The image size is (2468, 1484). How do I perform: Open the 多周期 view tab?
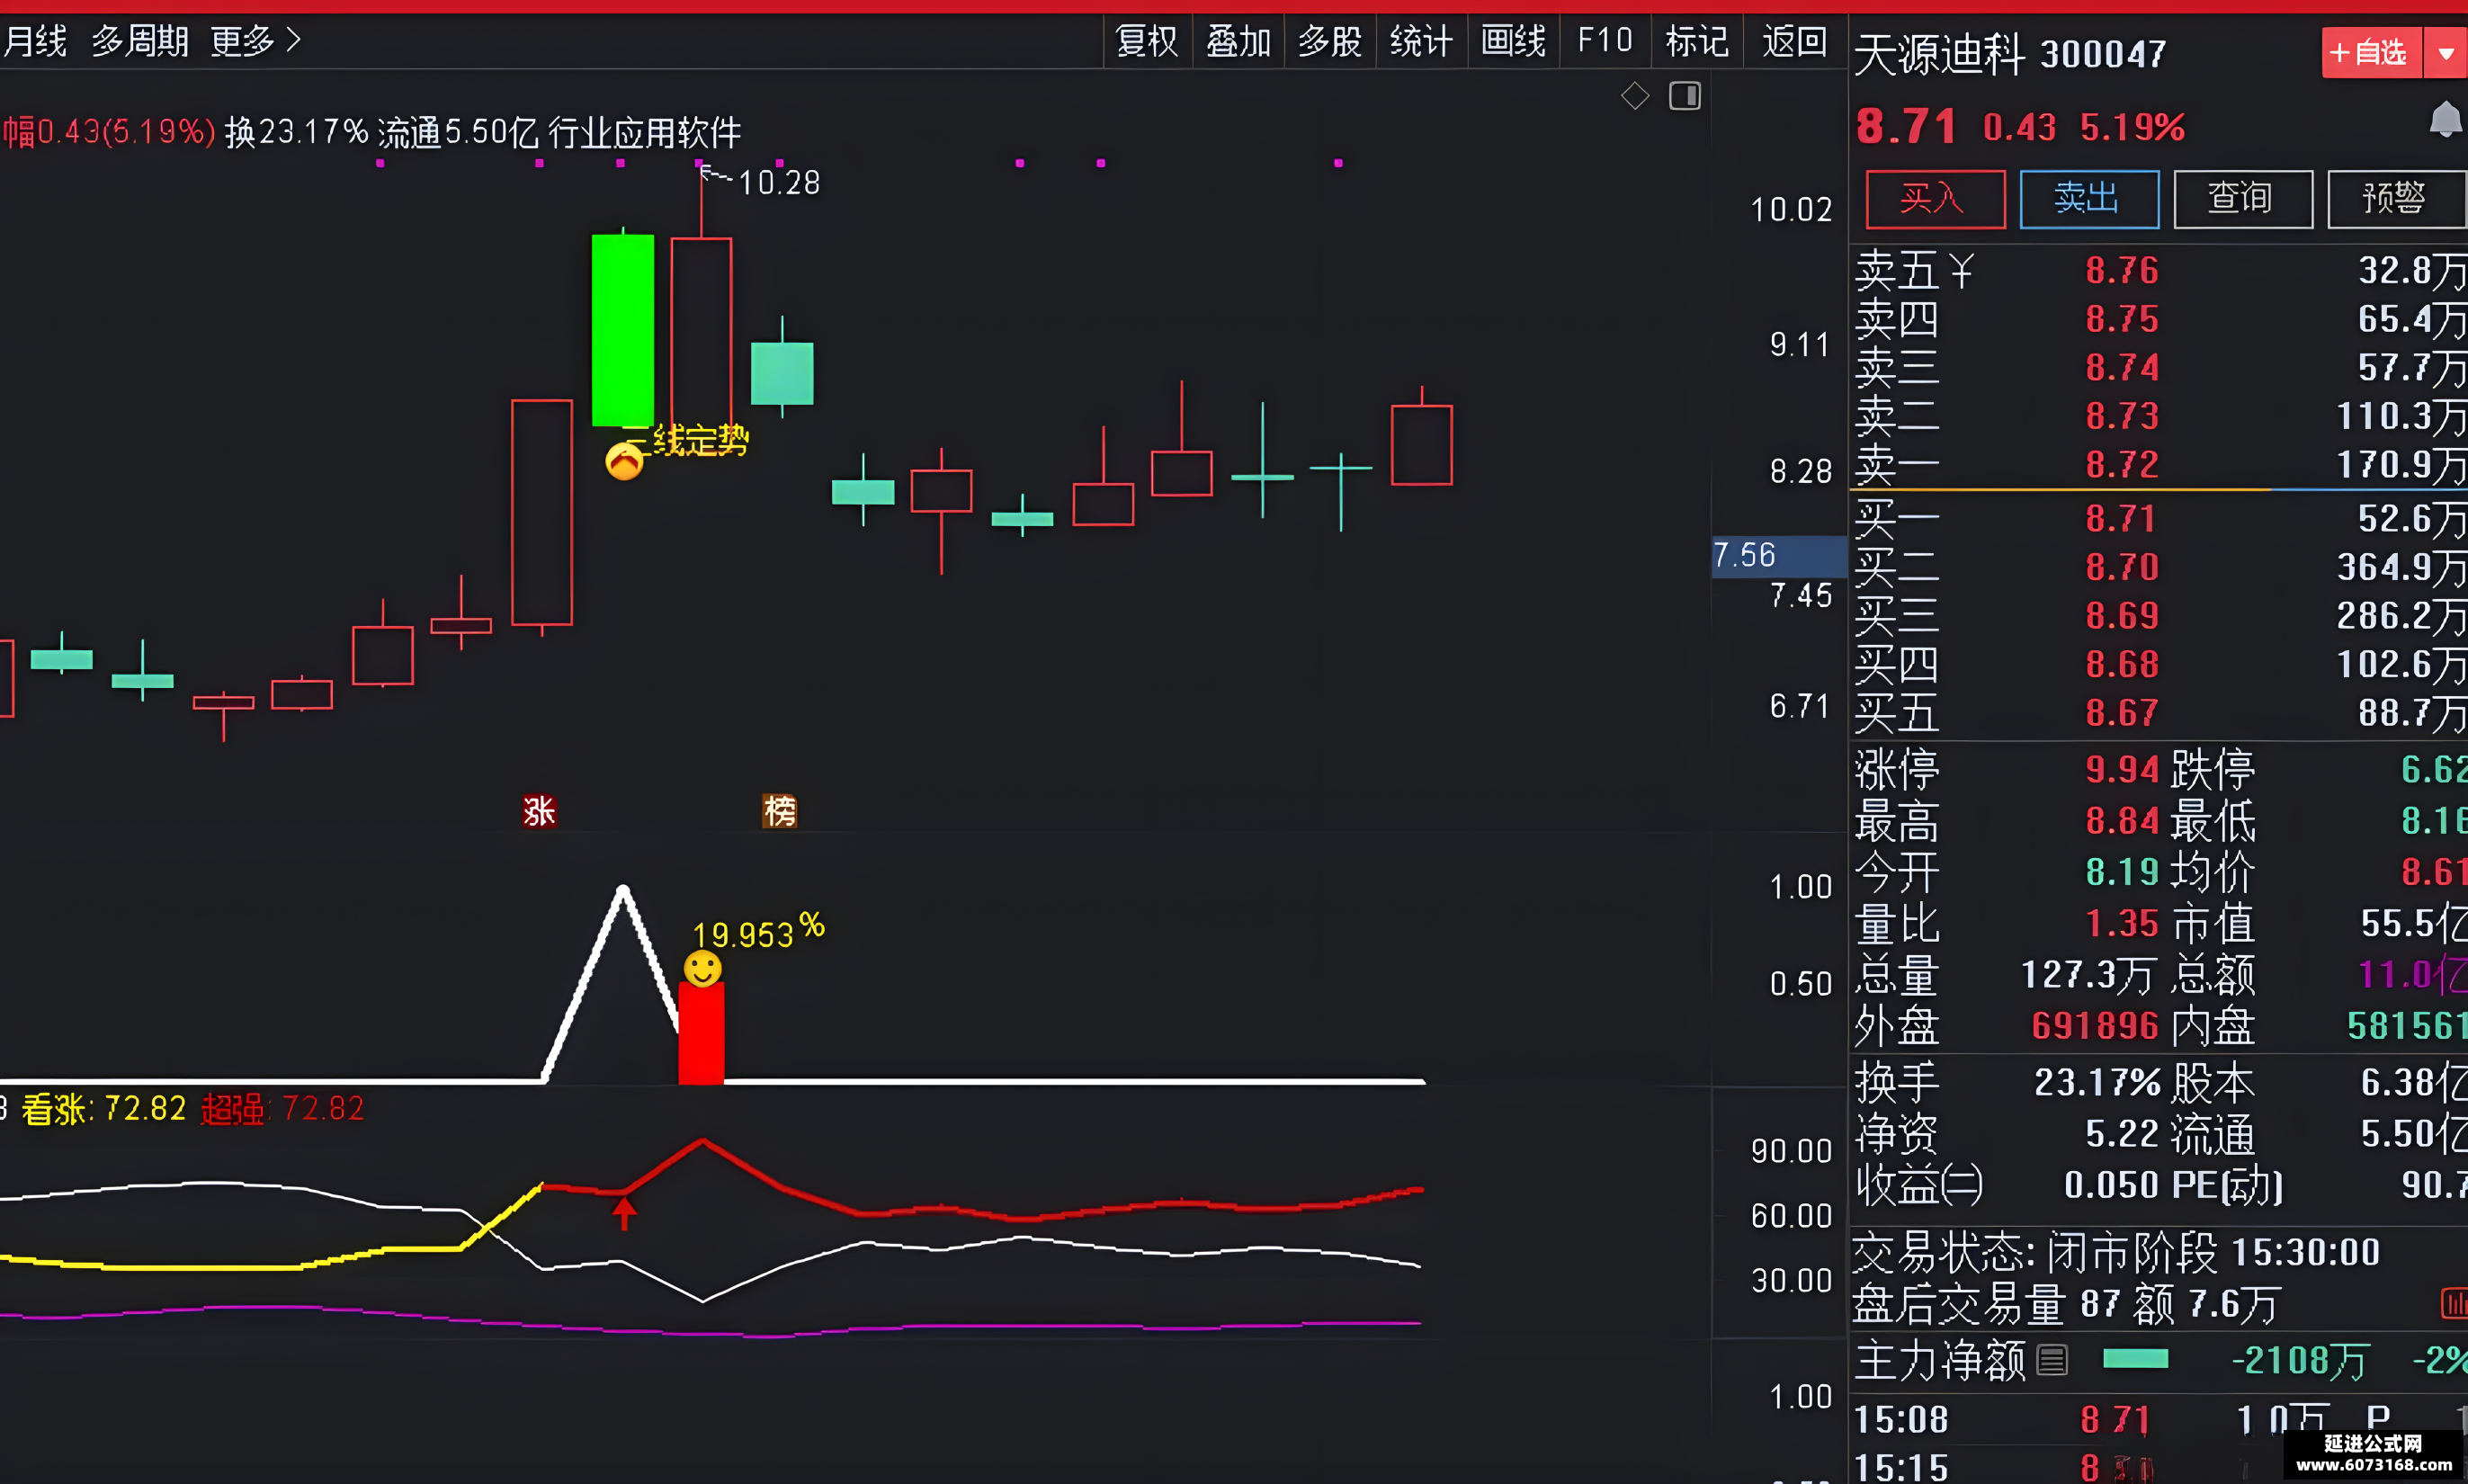pos(140,41)
